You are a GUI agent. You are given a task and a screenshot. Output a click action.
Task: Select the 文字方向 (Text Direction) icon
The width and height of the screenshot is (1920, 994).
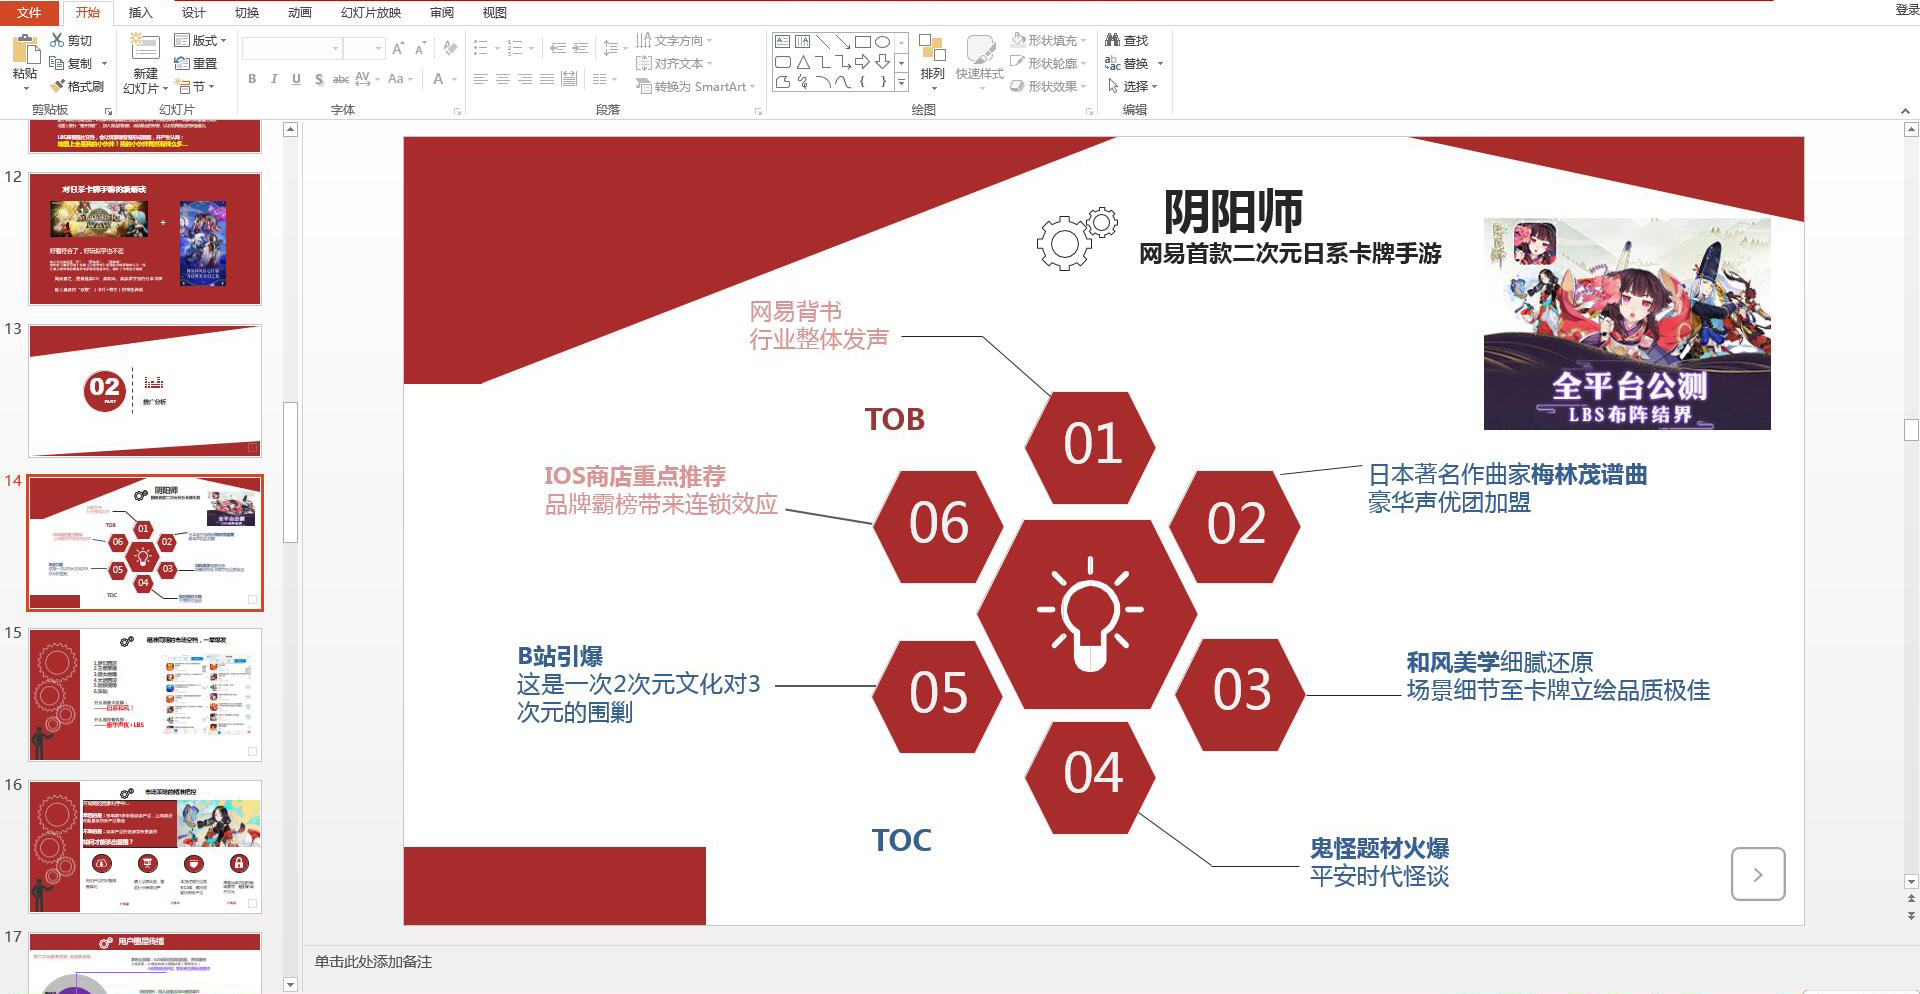tap(673, 40)
